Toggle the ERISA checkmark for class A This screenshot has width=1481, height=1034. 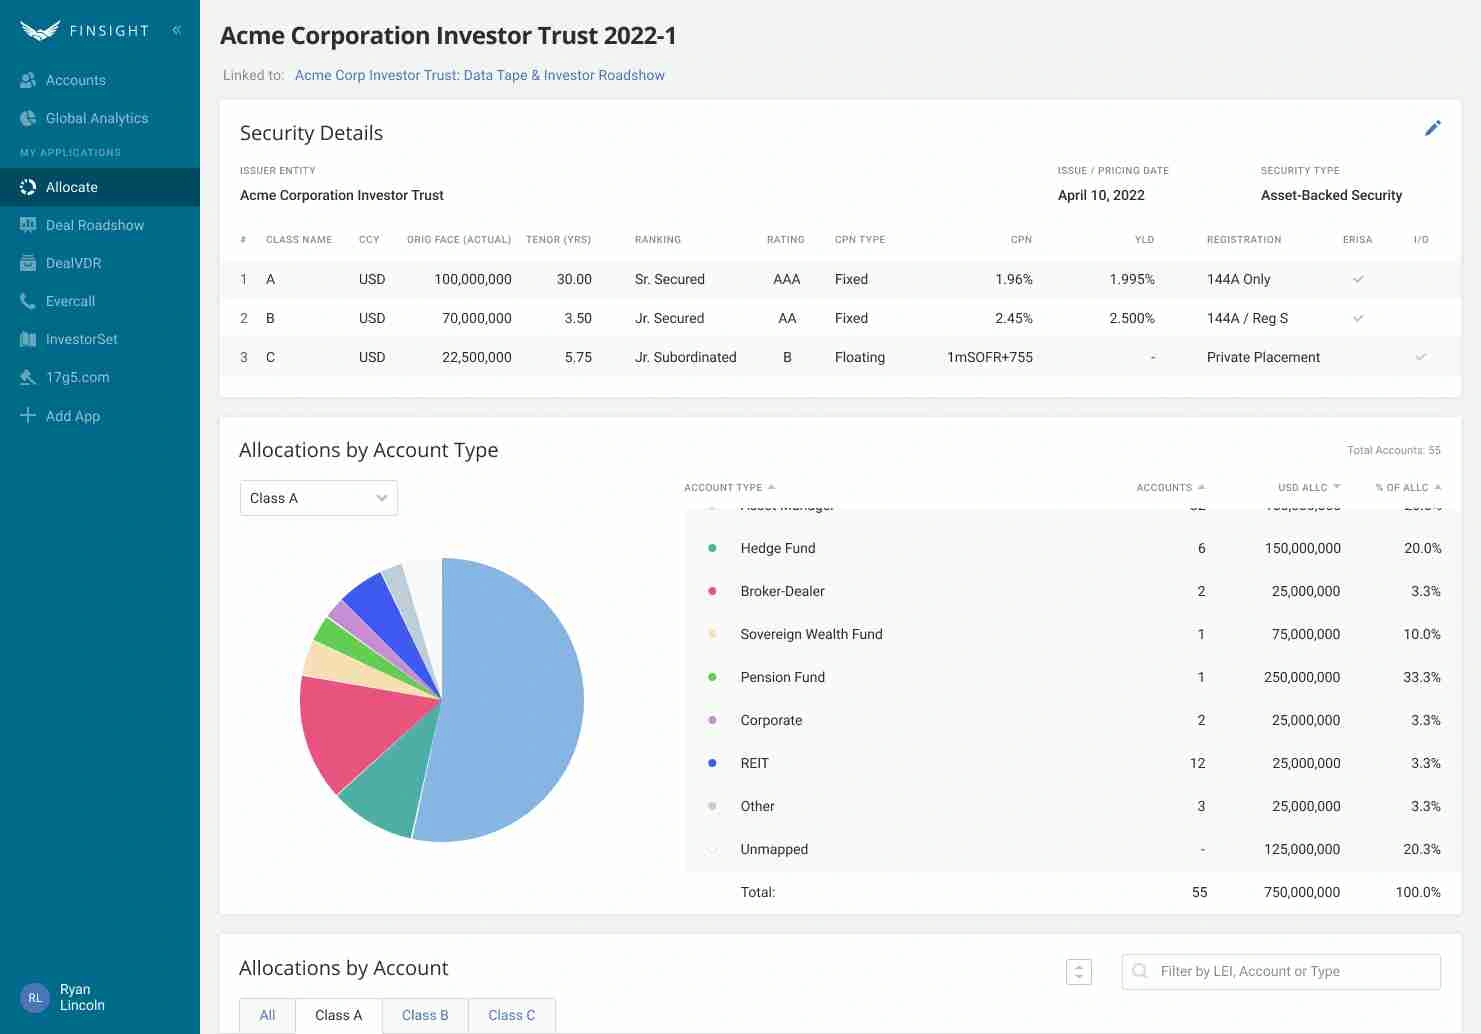tap(1358, 279)
